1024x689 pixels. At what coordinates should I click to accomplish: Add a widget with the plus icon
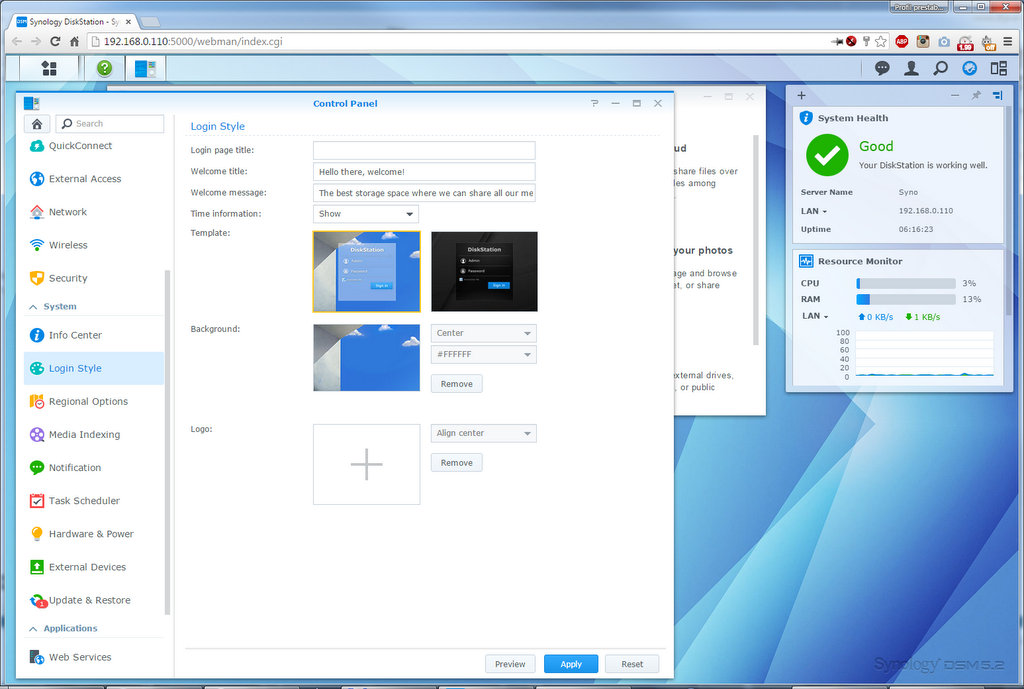[801, 95]
